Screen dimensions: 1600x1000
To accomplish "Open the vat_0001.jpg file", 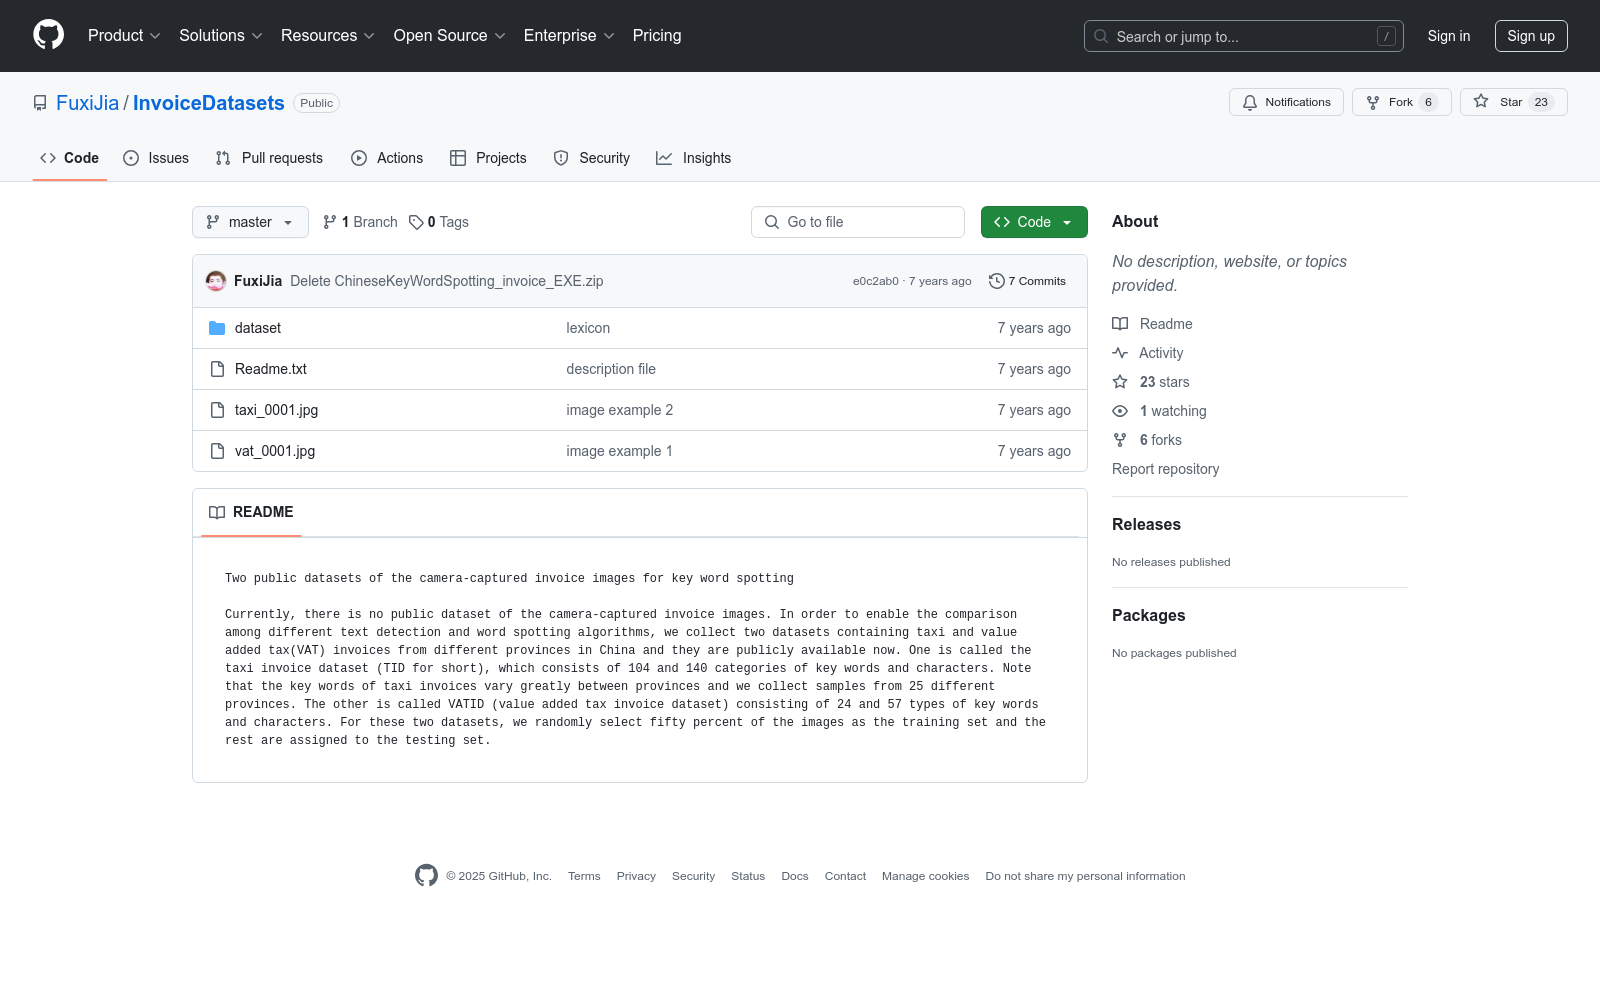I will pos(275,451).
